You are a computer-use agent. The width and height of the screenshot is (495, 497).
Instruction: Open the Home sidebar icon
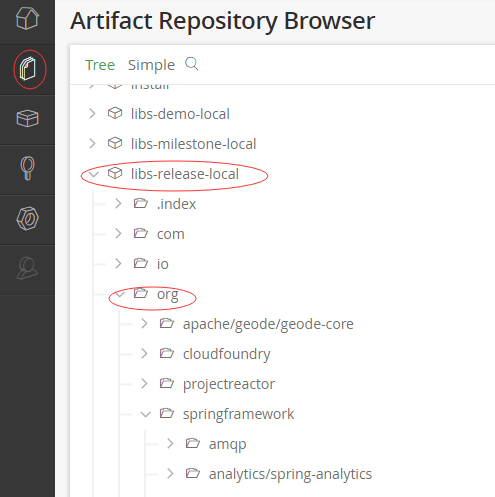(27, 18)
